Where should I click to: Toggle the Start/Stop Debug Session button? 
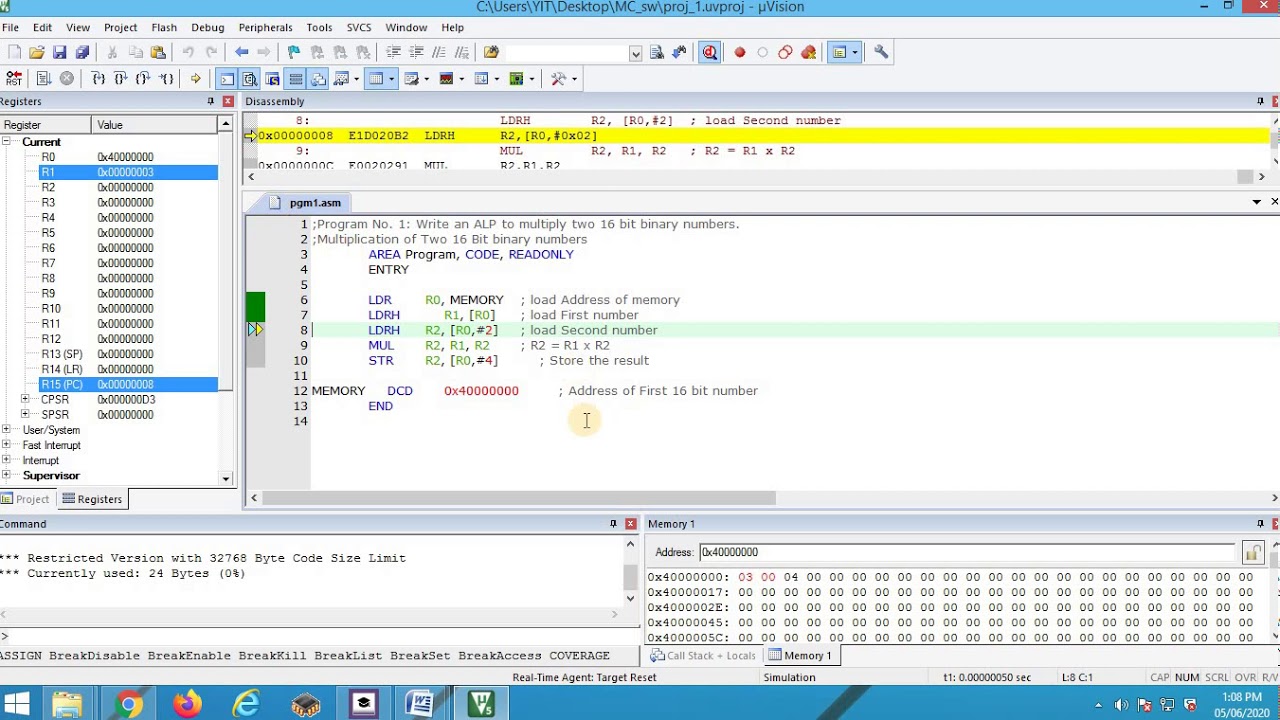tap(710, 52)
